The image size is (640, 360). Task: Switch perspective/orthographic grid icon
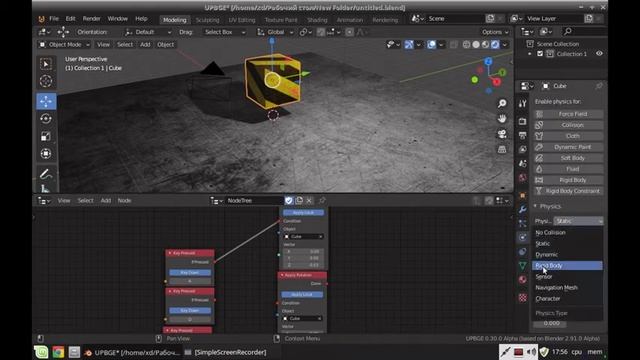pos(502,149)
